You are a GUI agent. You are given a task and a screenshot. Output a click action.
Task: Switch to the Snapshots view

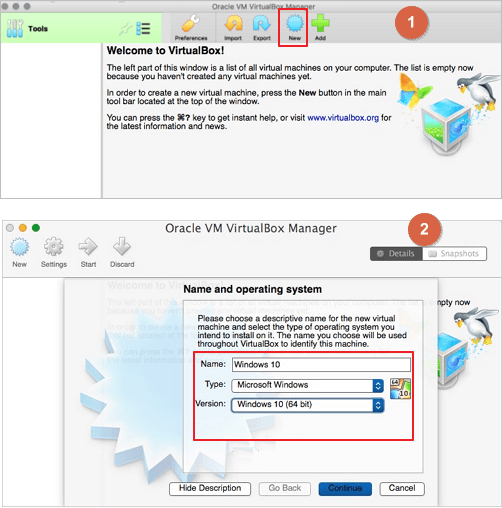(x=455, y=254)
